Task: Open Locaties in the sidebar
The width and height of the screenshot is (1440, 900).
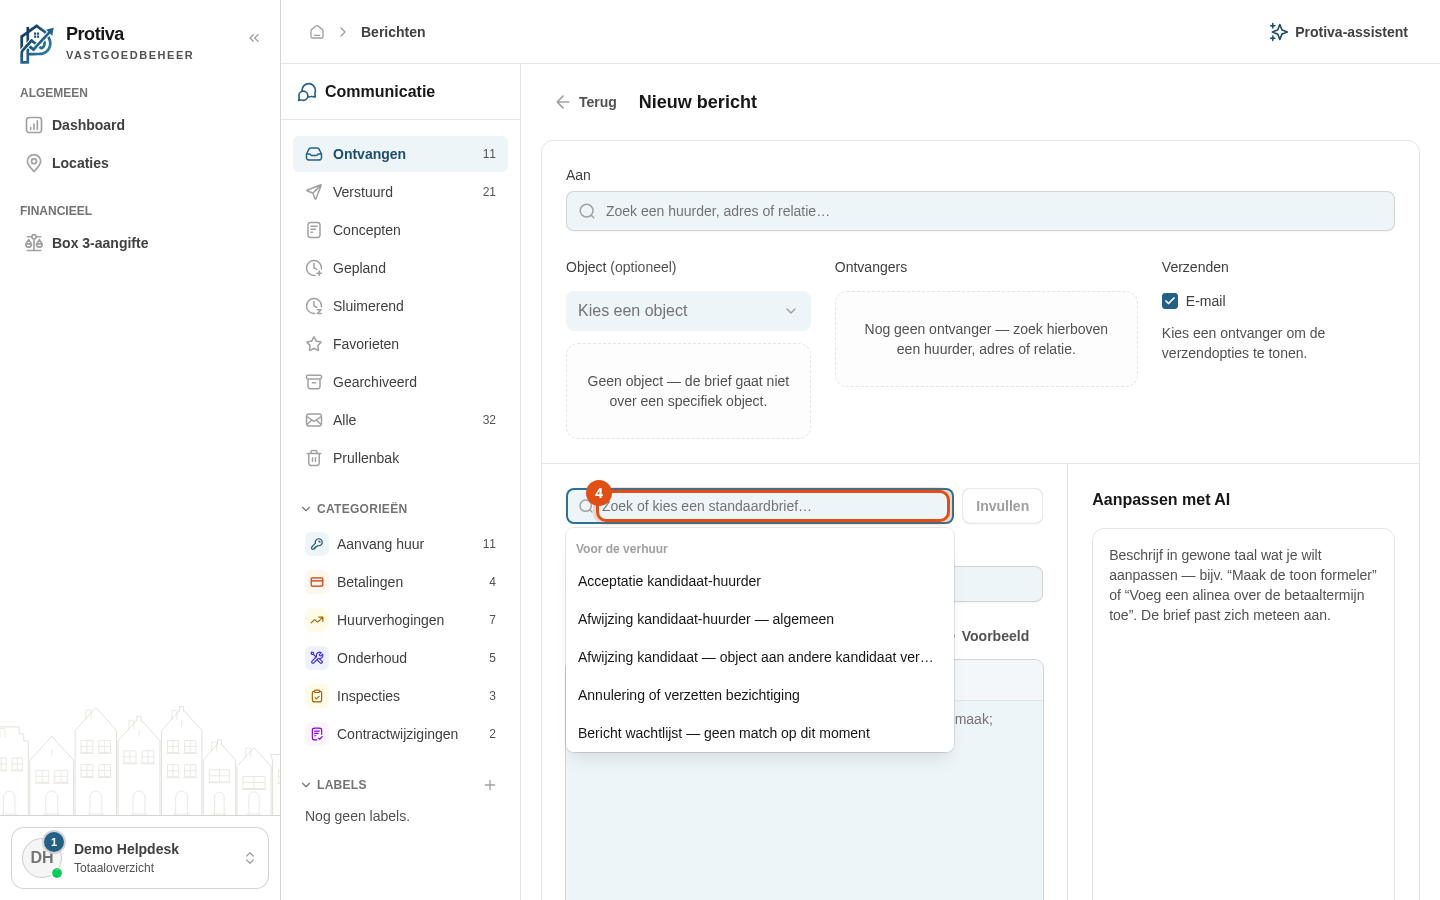Action: (x=140, y=163)
